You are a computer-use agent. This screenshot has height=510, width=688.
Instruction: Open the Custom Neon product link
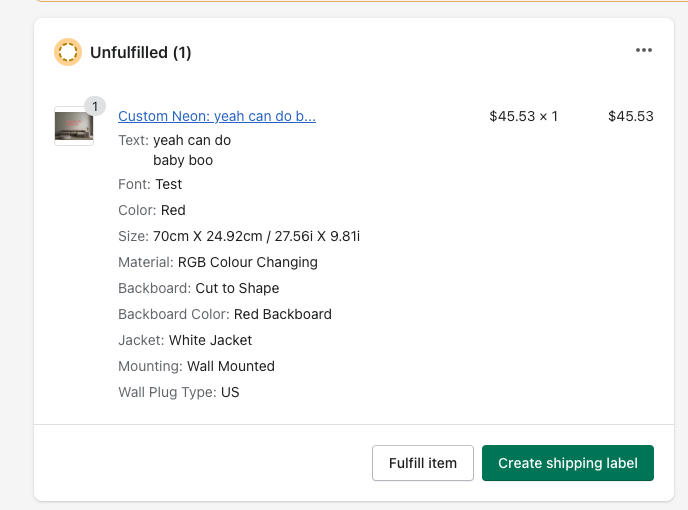tap(217, 116)
